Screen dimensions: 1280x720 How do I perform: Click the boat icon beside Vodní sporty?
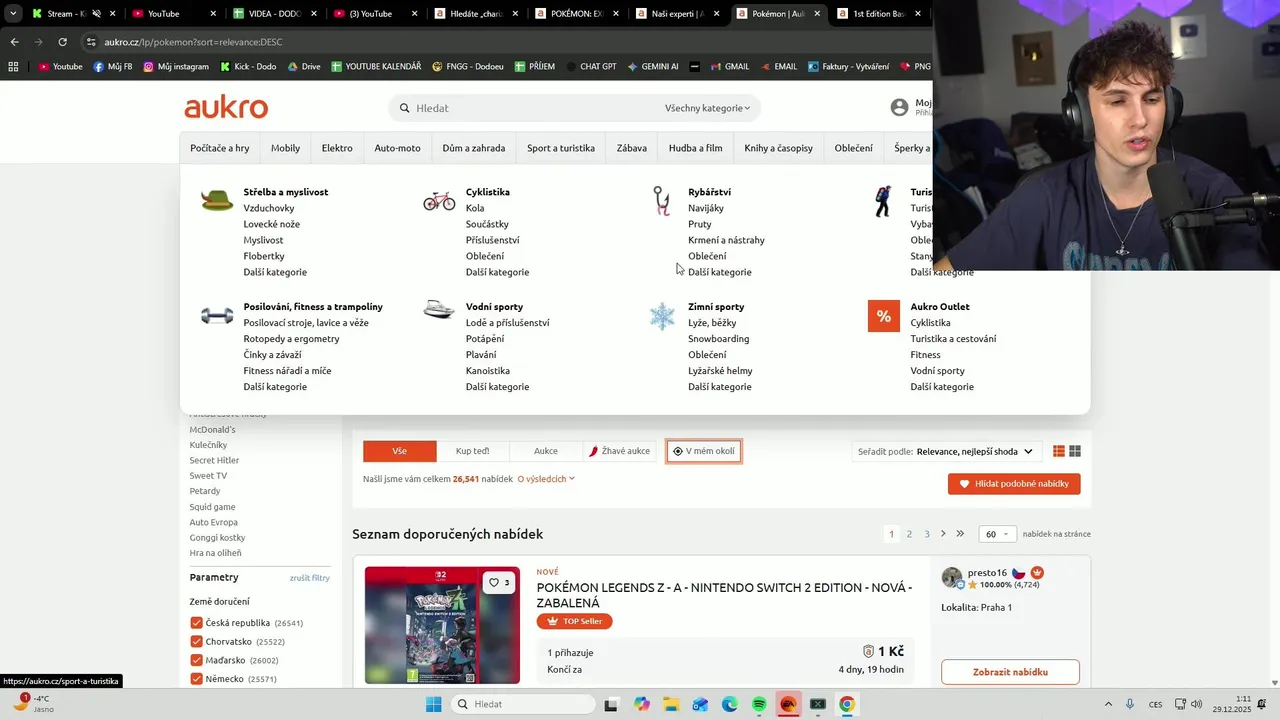[439, 309]
